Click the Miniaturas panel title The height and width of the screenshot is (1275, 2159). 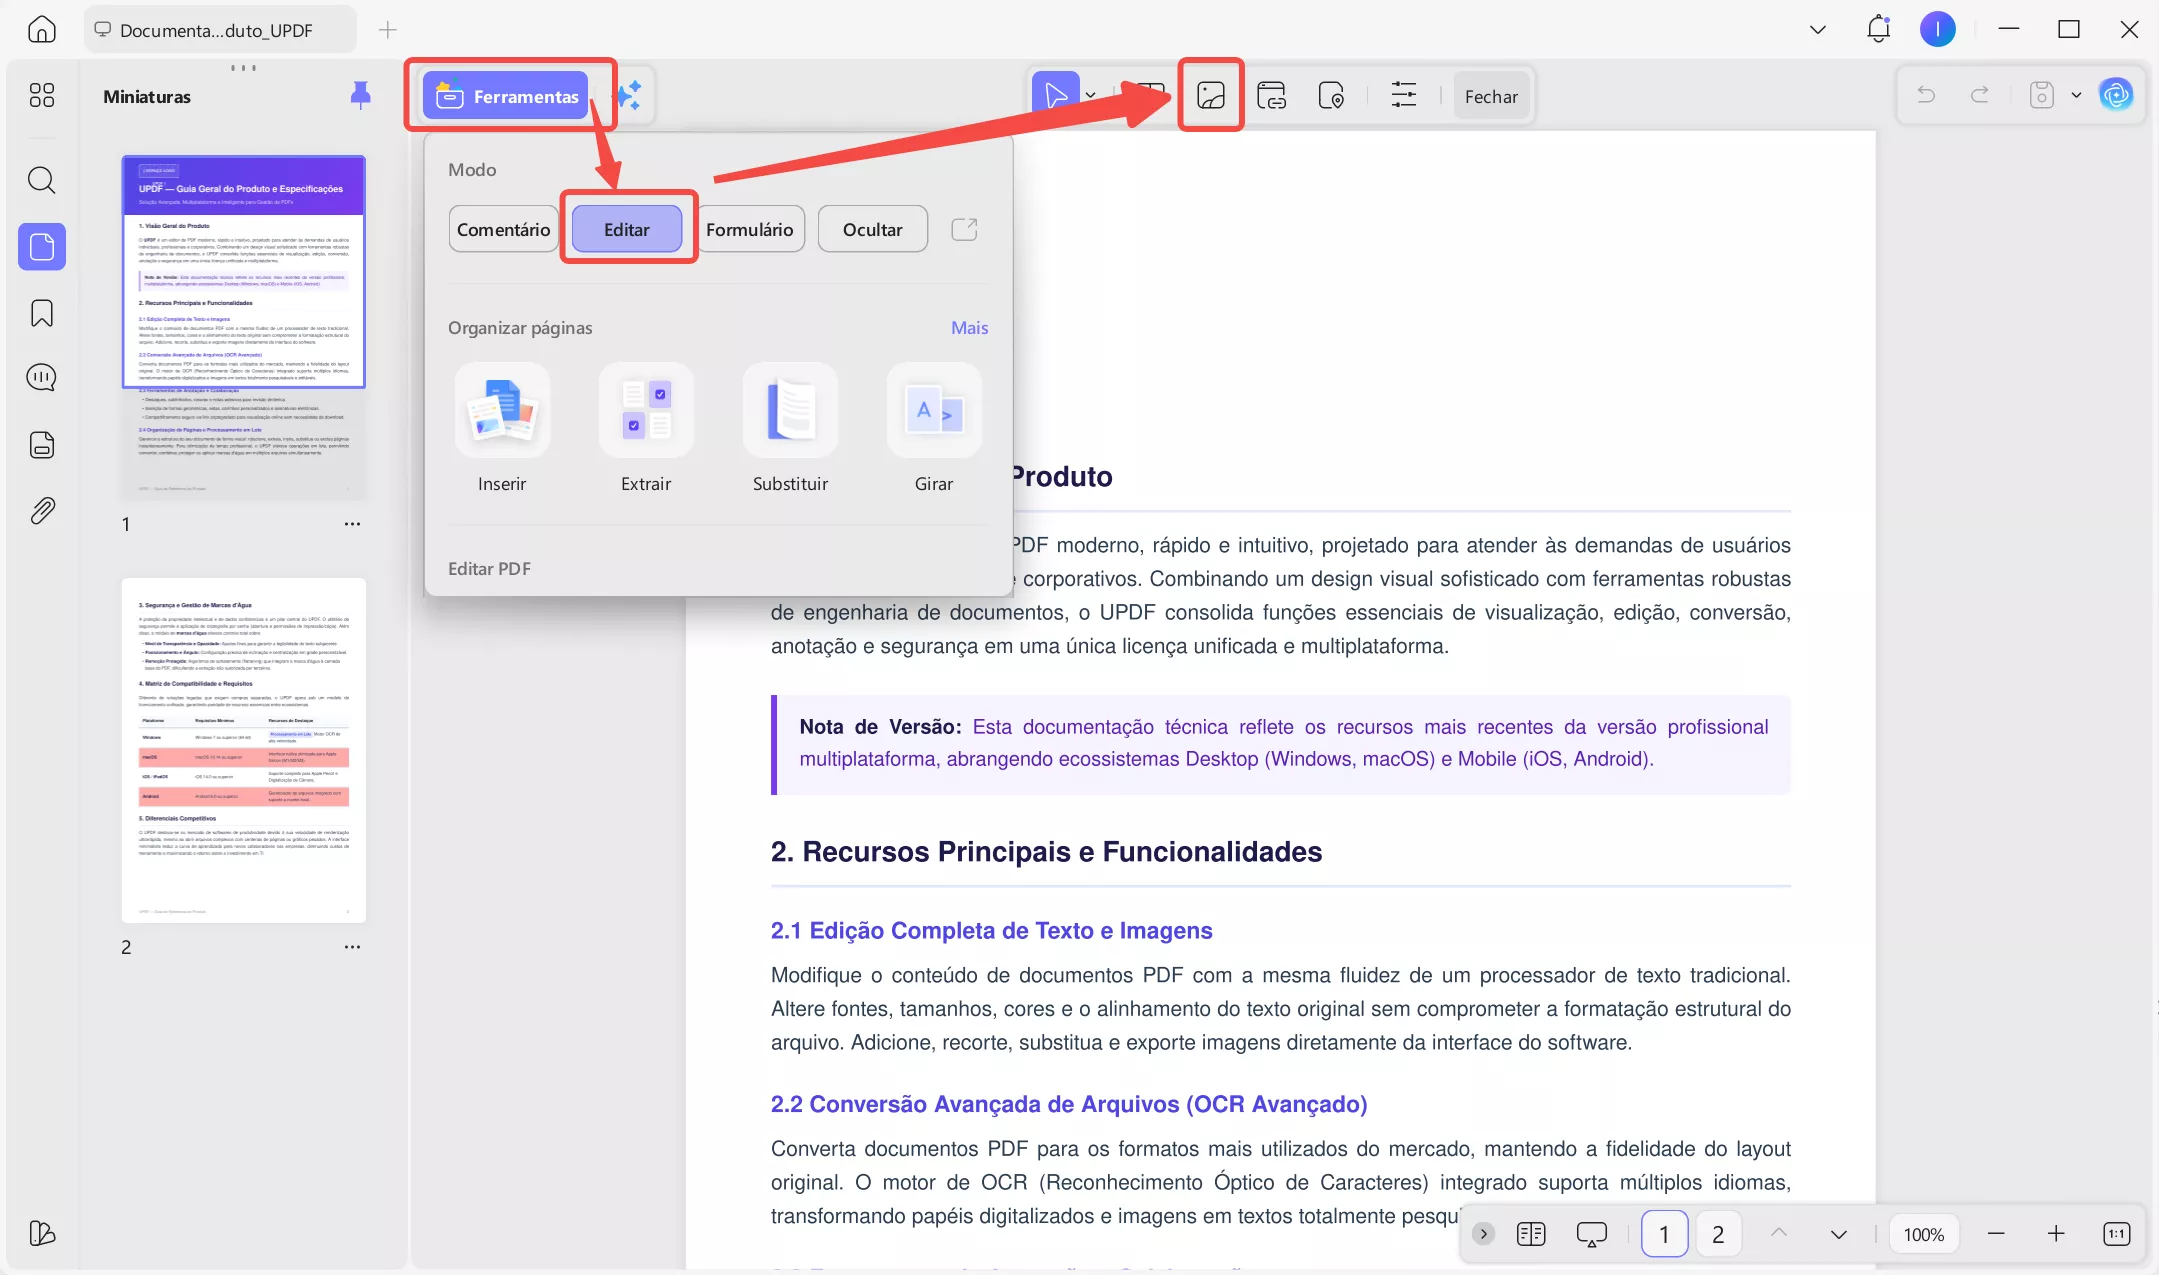(x=147, y=96)
